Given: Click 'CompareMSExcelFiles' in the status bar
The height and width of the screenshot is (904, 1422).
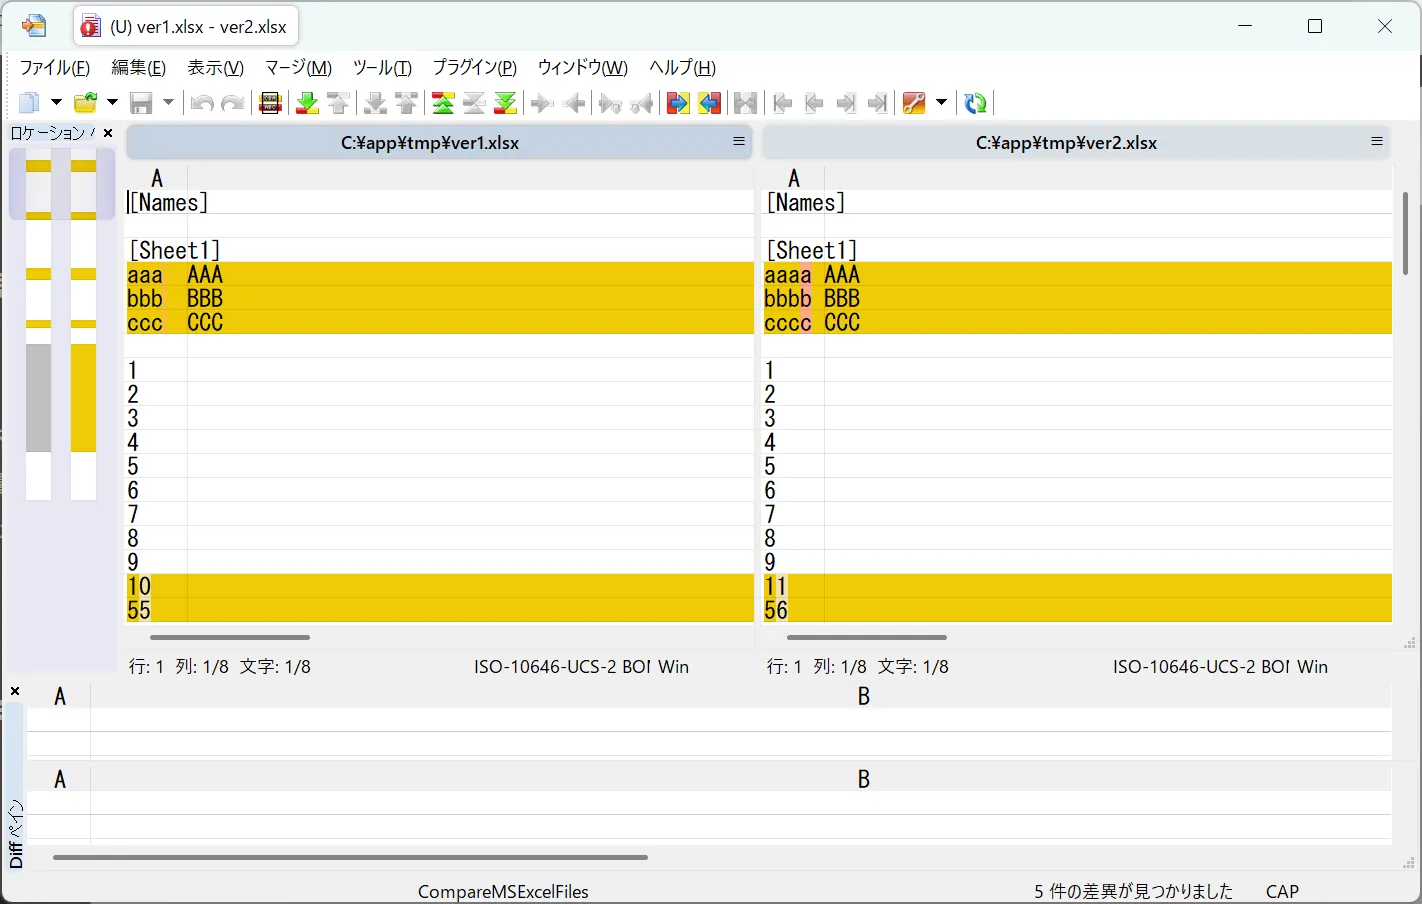Looking at the screenshot, I should [x=503, y=891].
